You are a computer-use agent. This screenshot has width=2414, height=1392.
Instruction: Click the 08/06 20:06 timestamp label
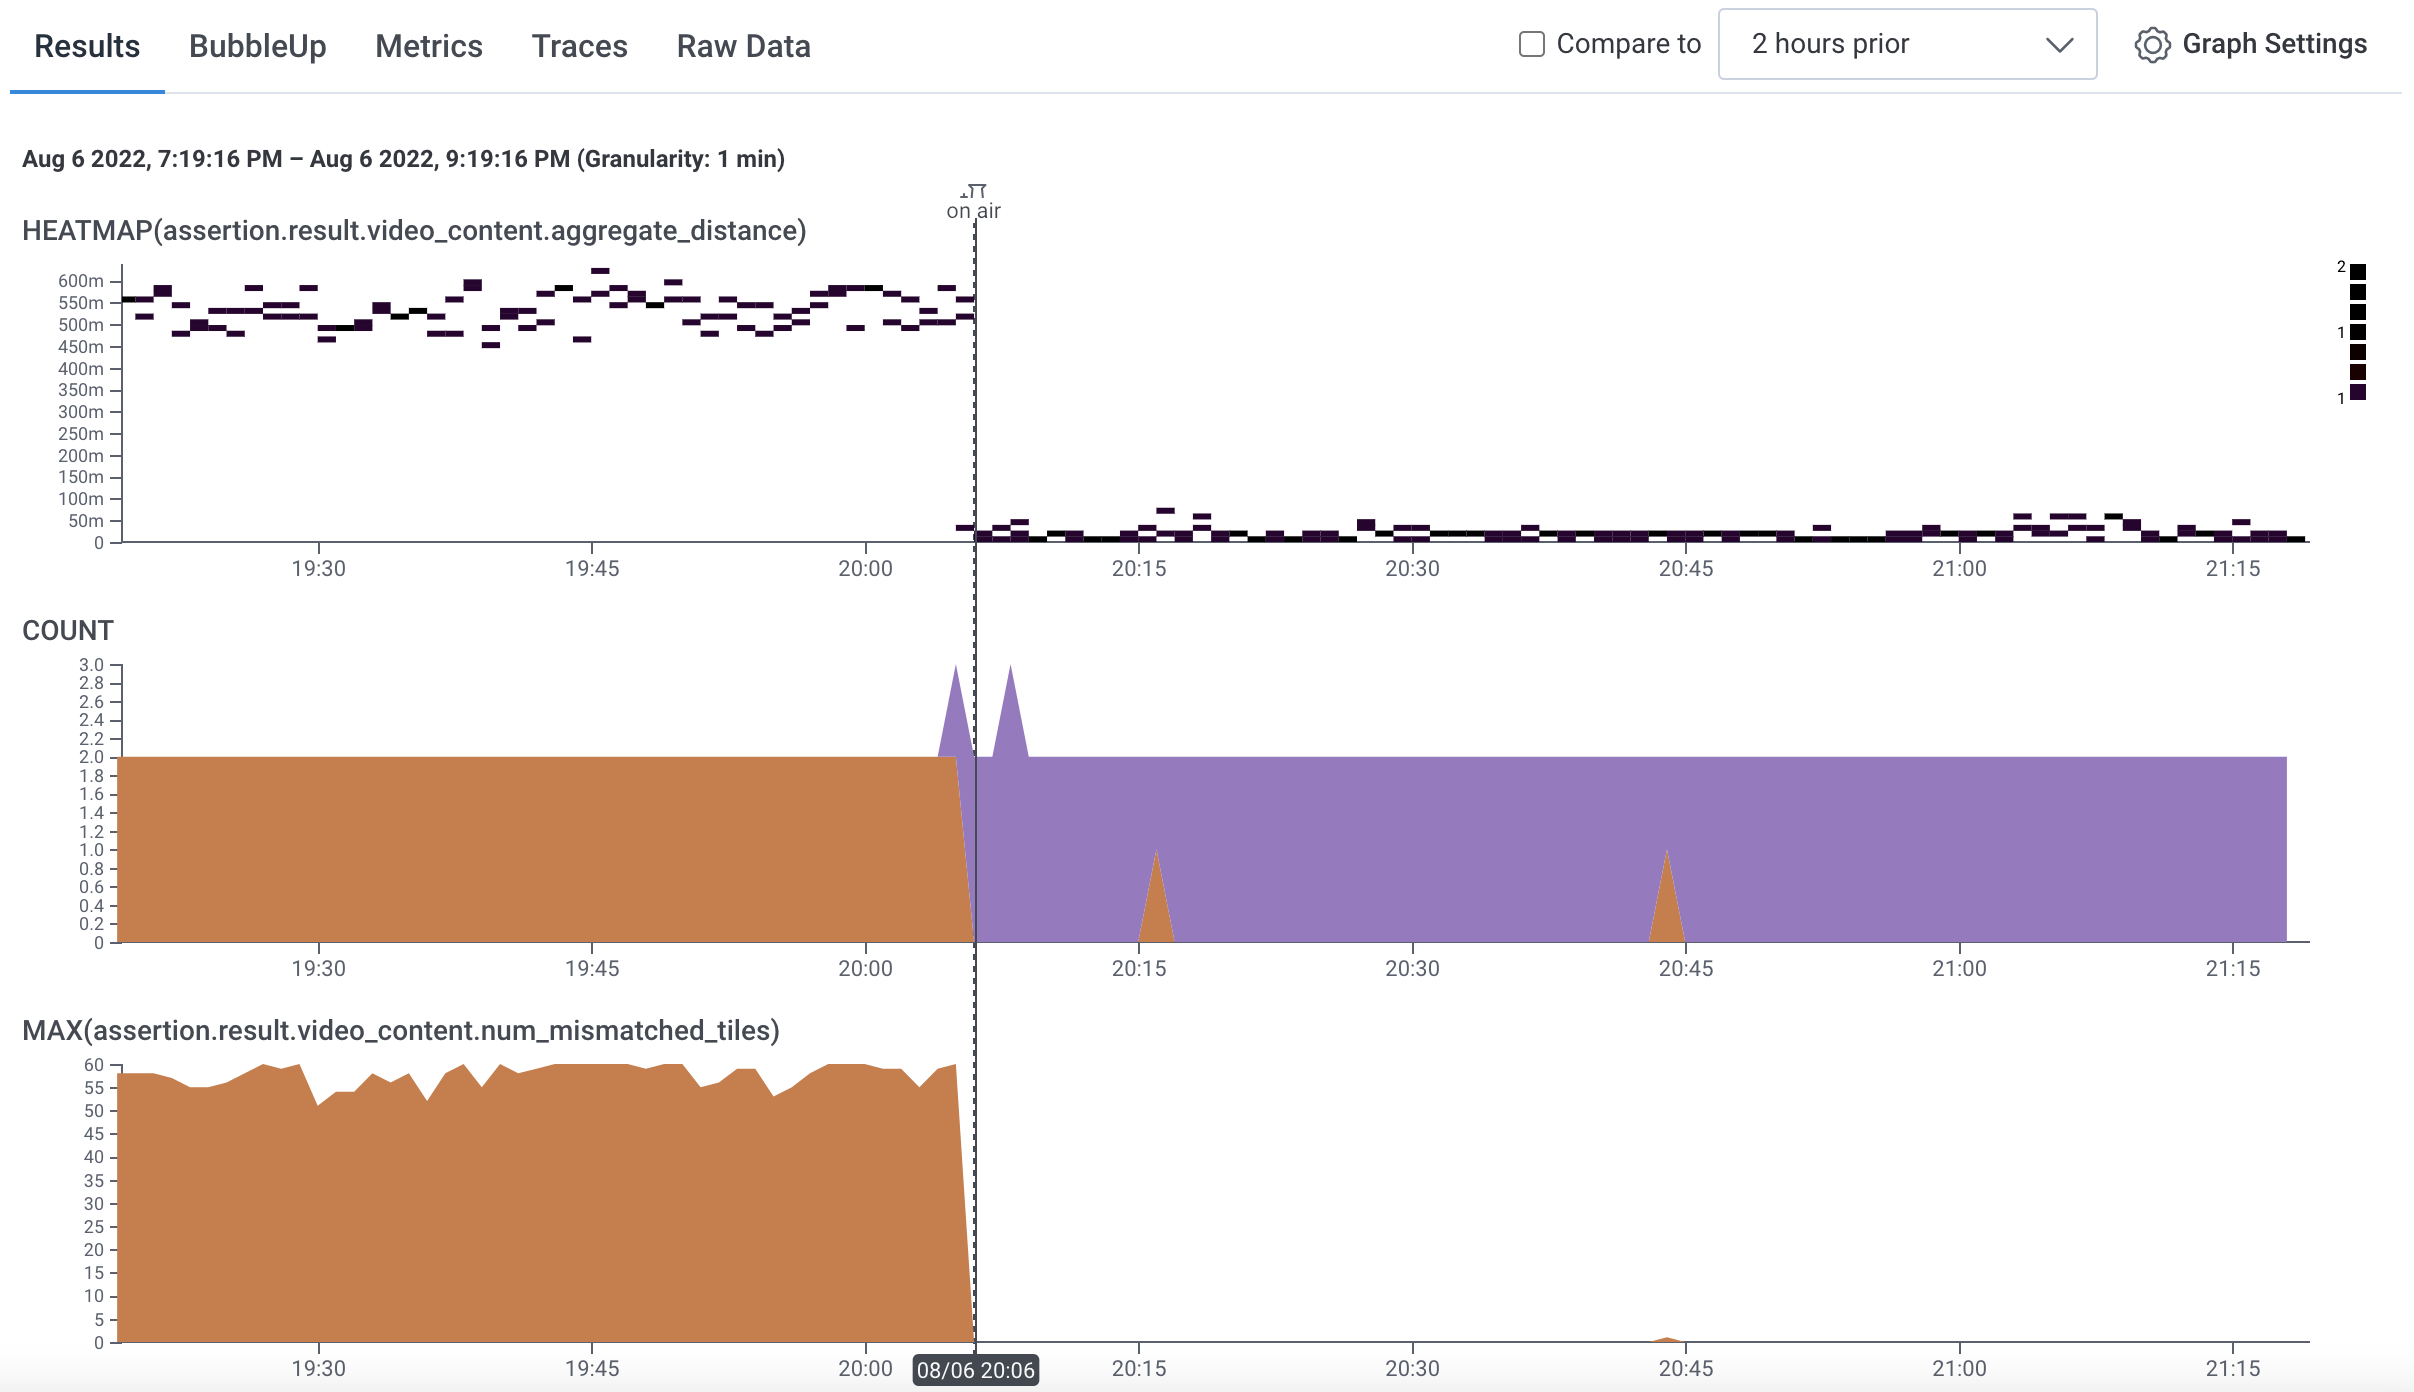point(980,1367)
